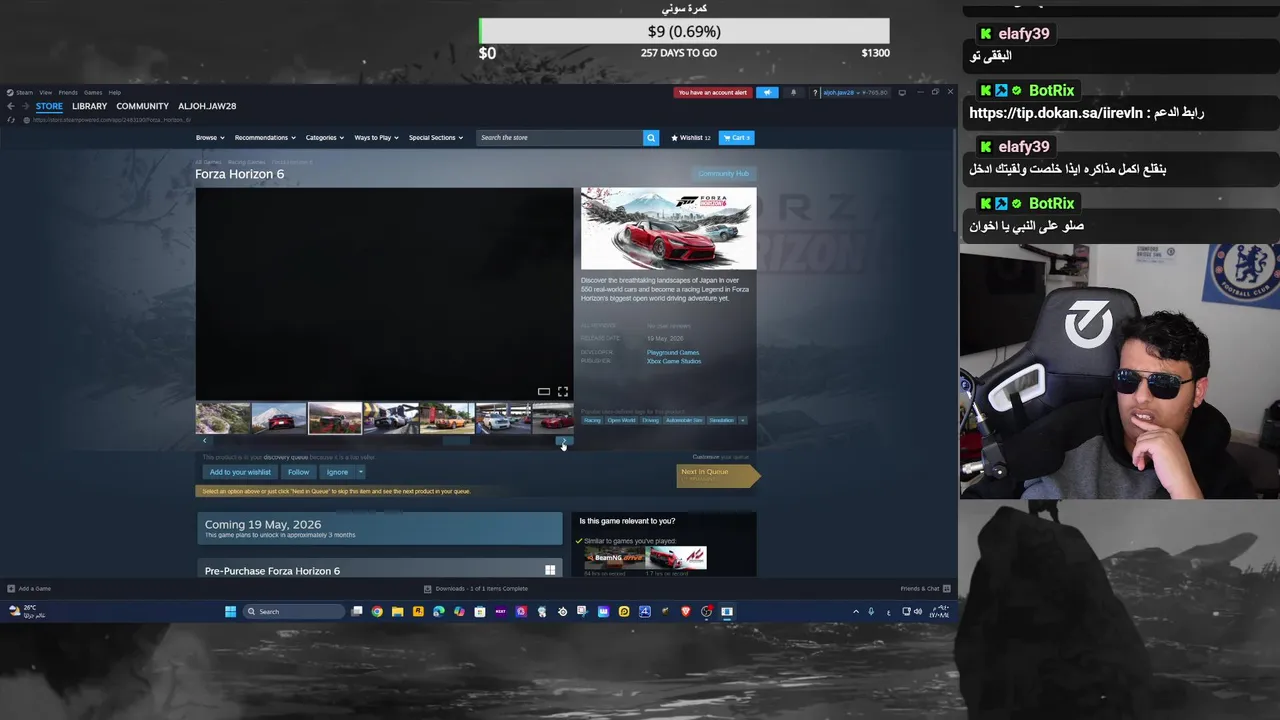Select the highlighted third screenshot thumbnail
The image size is (1280, 720).
[335, 418]
